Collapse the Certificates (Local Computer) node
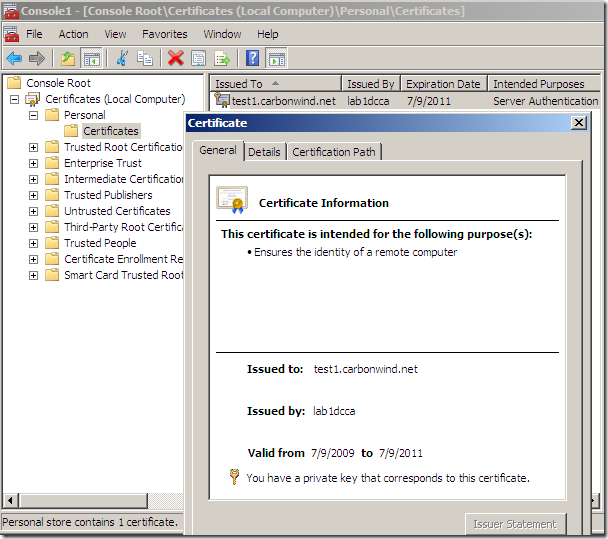The height and width of the screenshot is (539, 608). (x=14, y=100)
